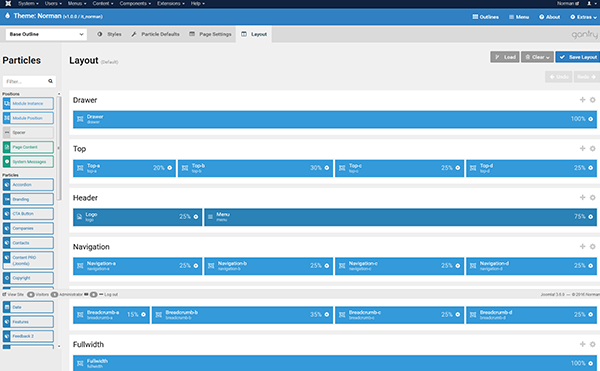Select the System Messages particle
This screenshot has height=371, width=600.
(28, 162)
